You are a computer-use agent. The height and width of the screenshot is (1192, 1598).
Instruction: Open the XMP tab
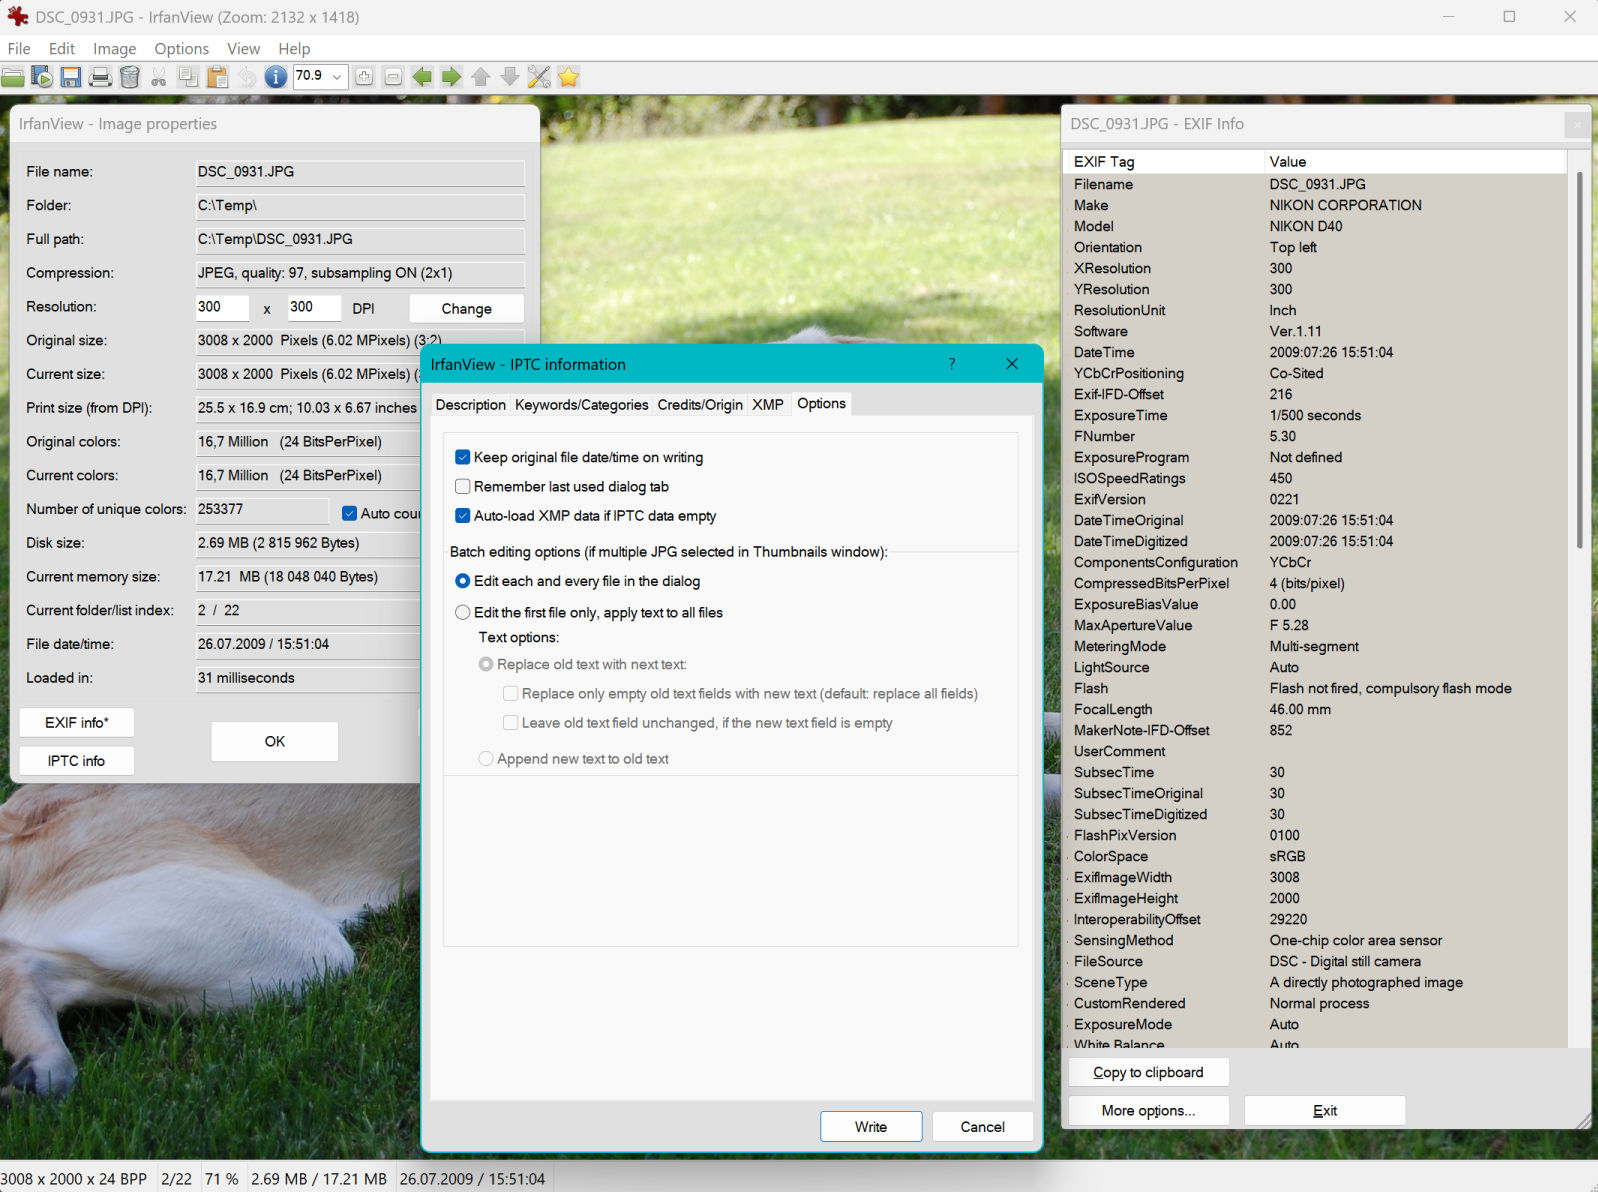767,405
